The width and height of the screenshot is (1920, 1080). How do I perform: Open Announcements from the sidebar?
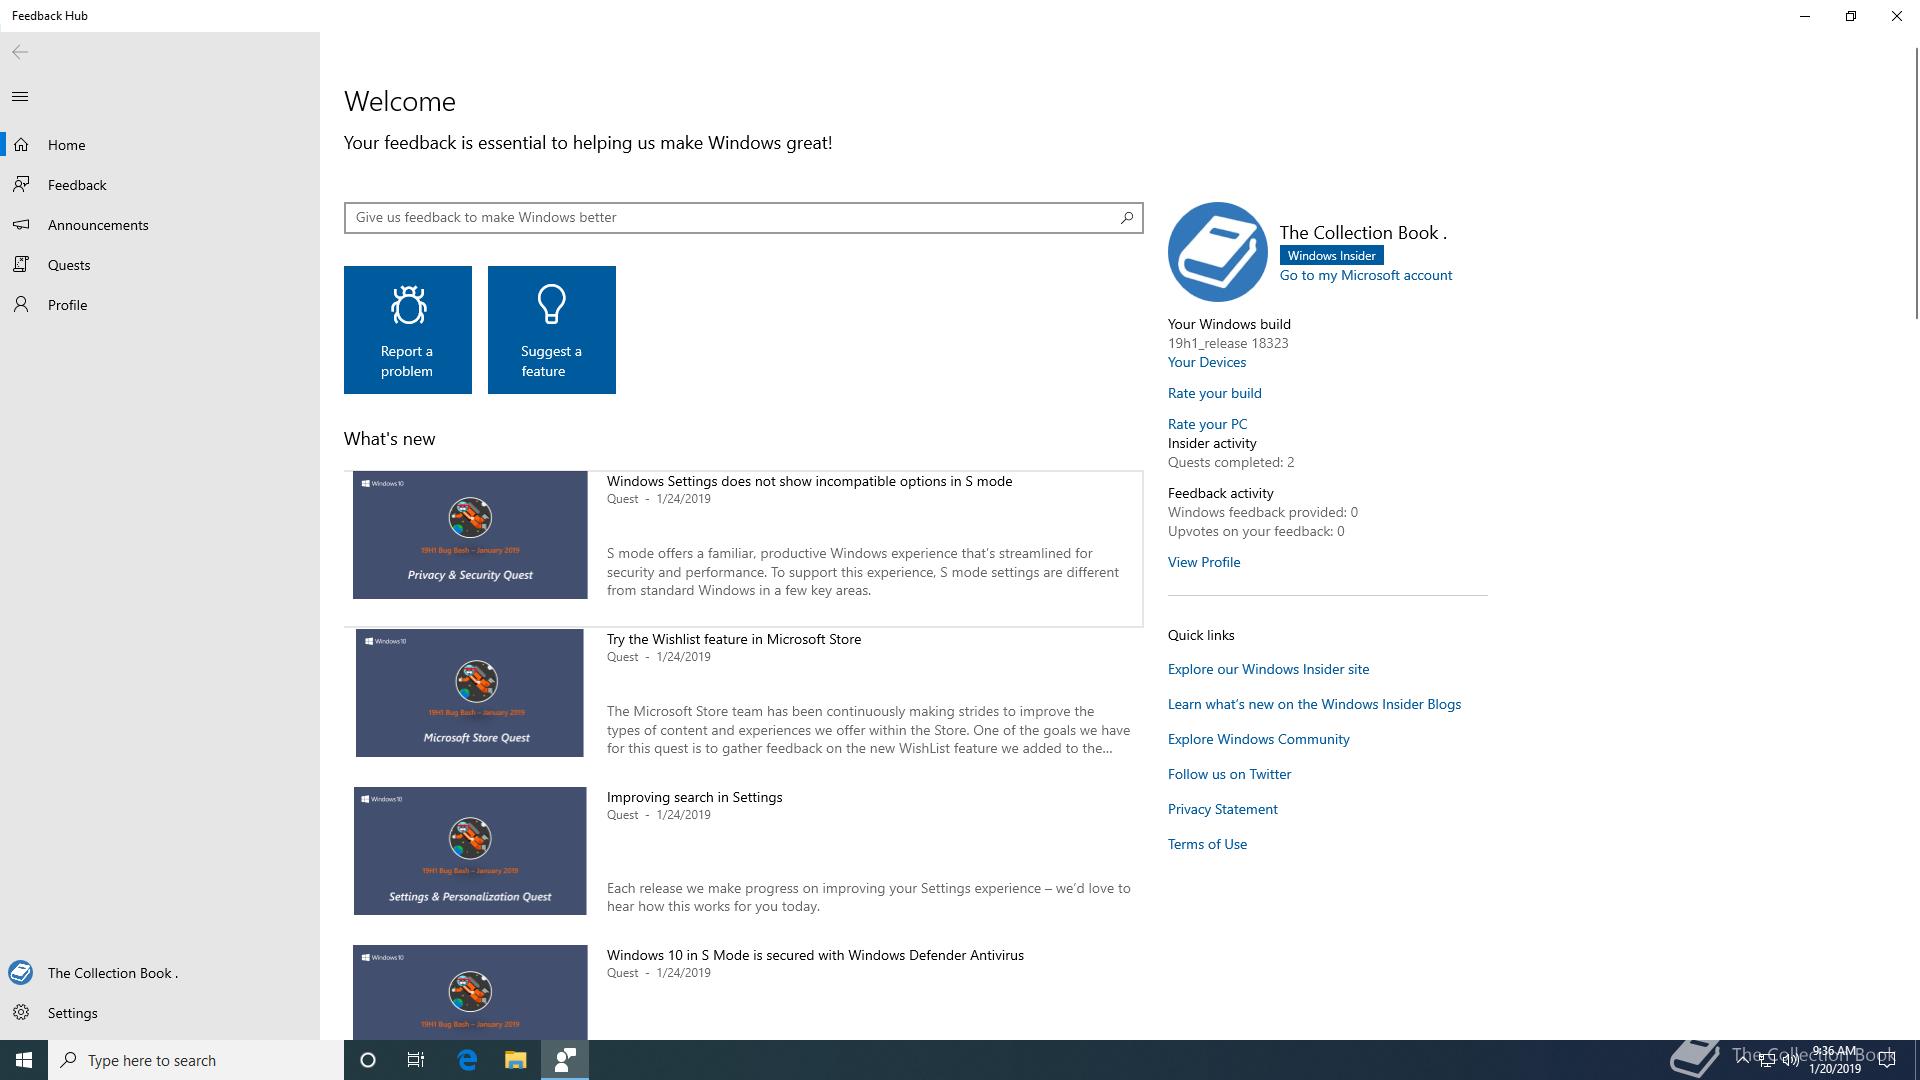point(98,225)
